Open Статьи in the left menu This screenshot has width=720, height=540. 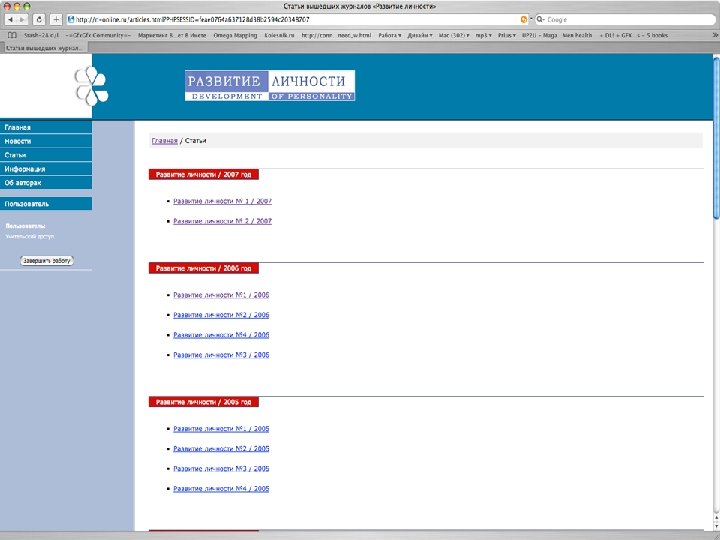click(x=46, y=155)
